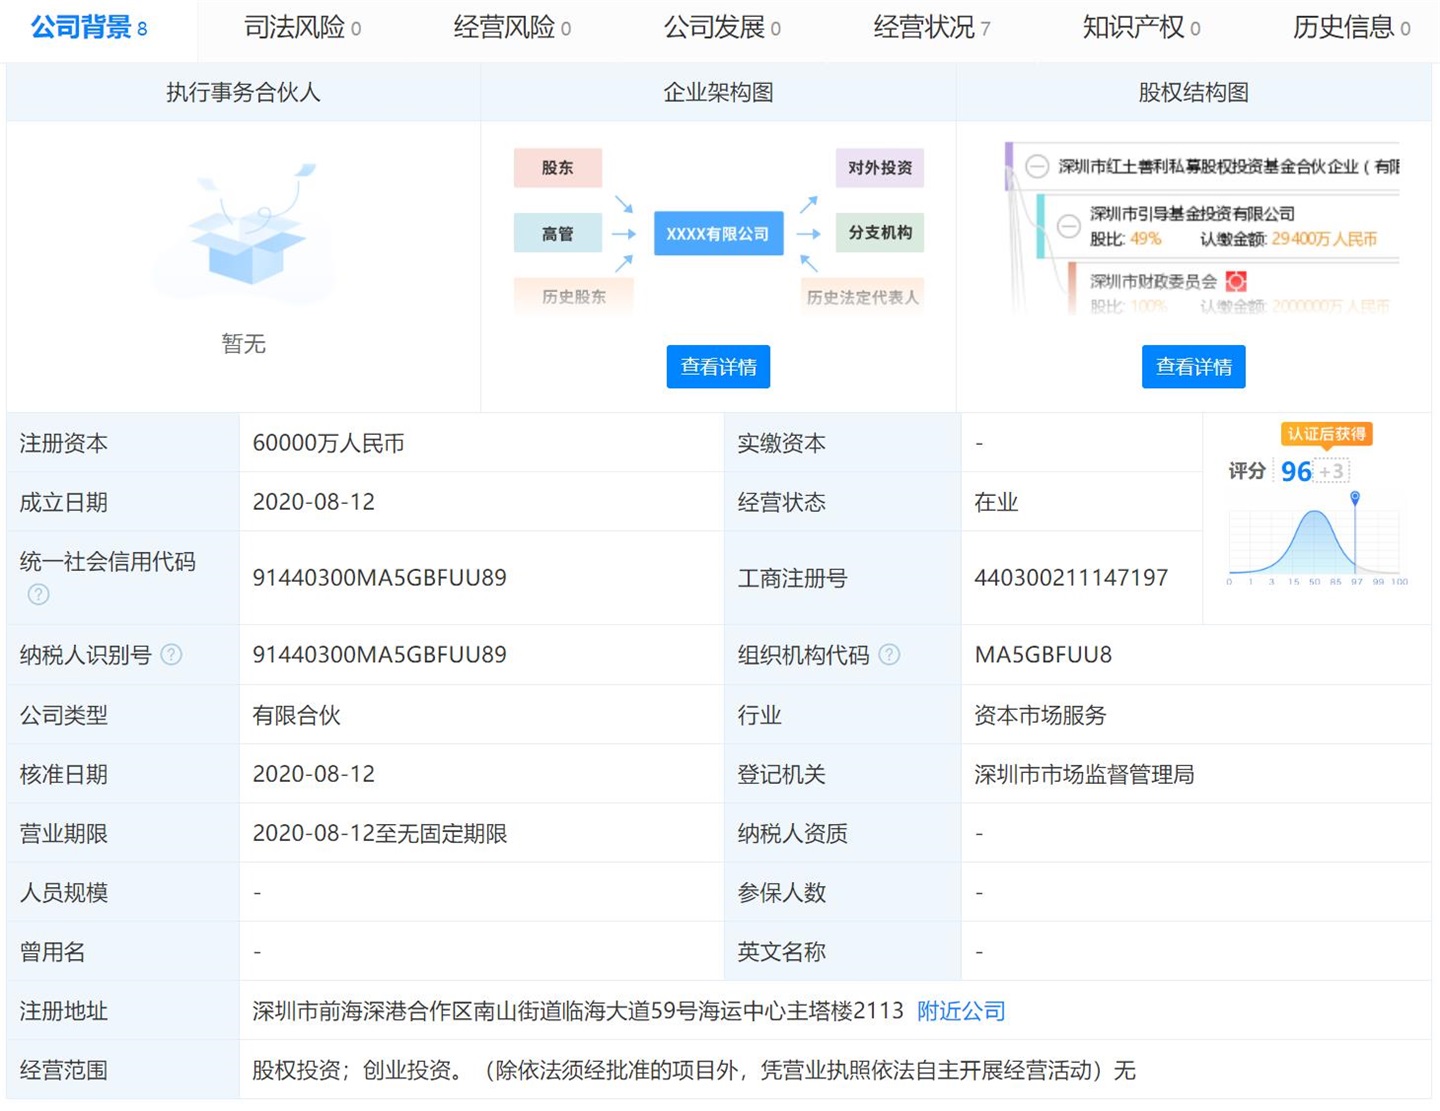
Task: Collapse the 深圳市引导基金投资有限公司 node
Action: tap(1068, 226)
